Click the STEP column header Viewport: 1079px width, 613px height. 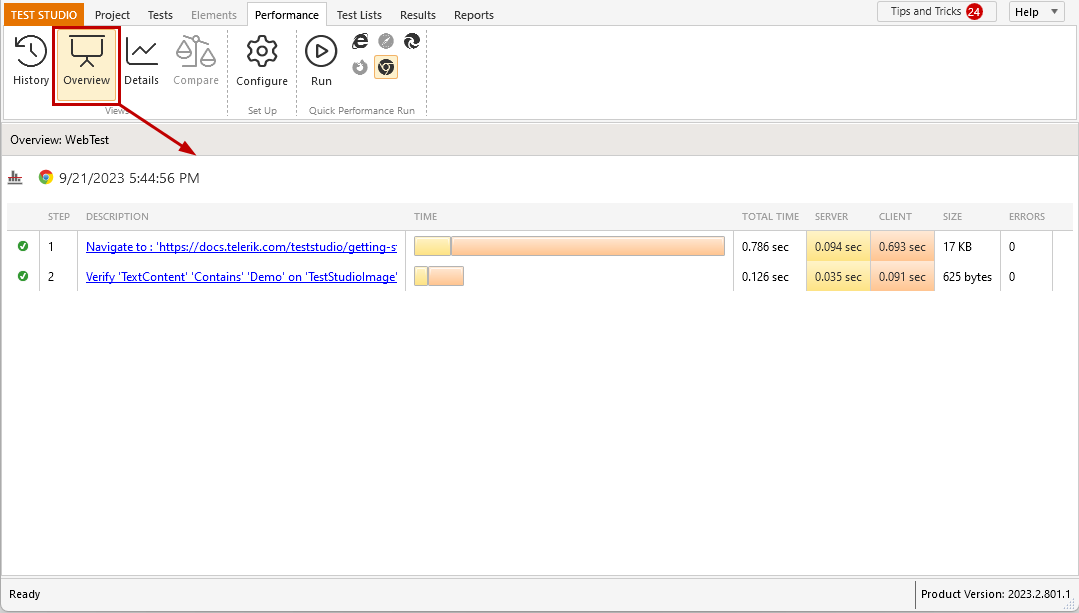click(x=58, y=217)
